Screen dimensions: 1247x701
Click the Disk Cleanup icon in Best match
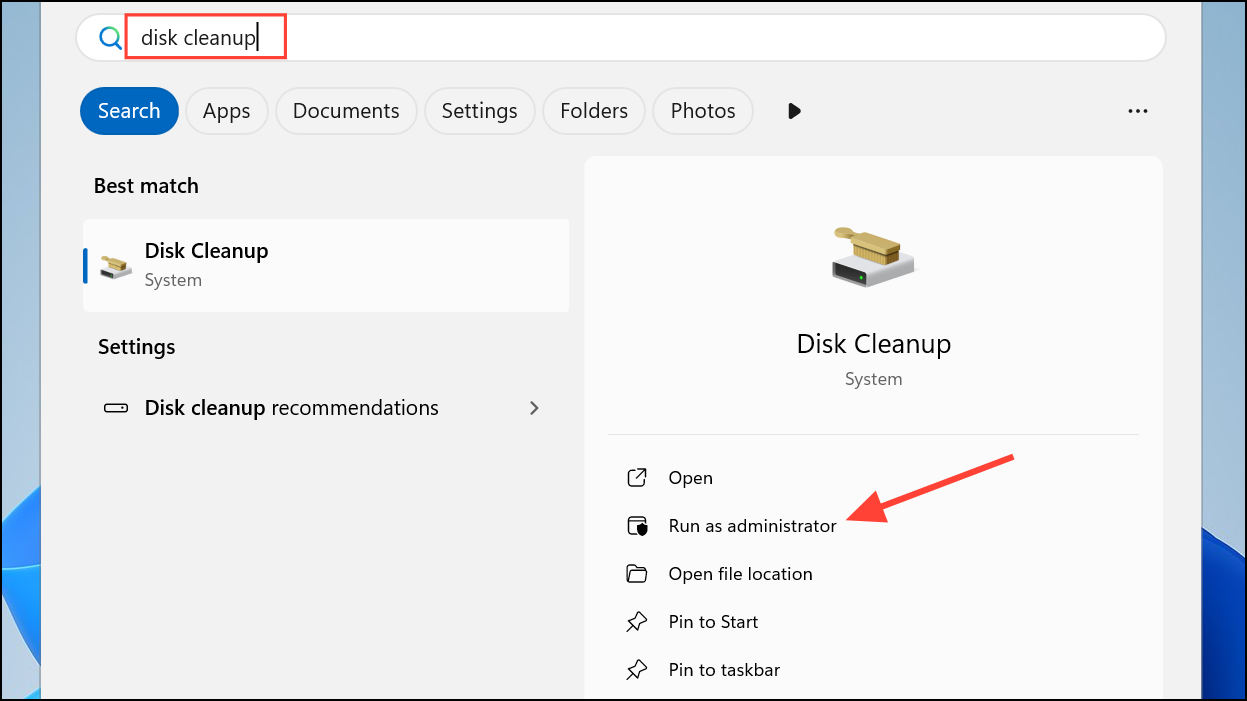(117, 266)
